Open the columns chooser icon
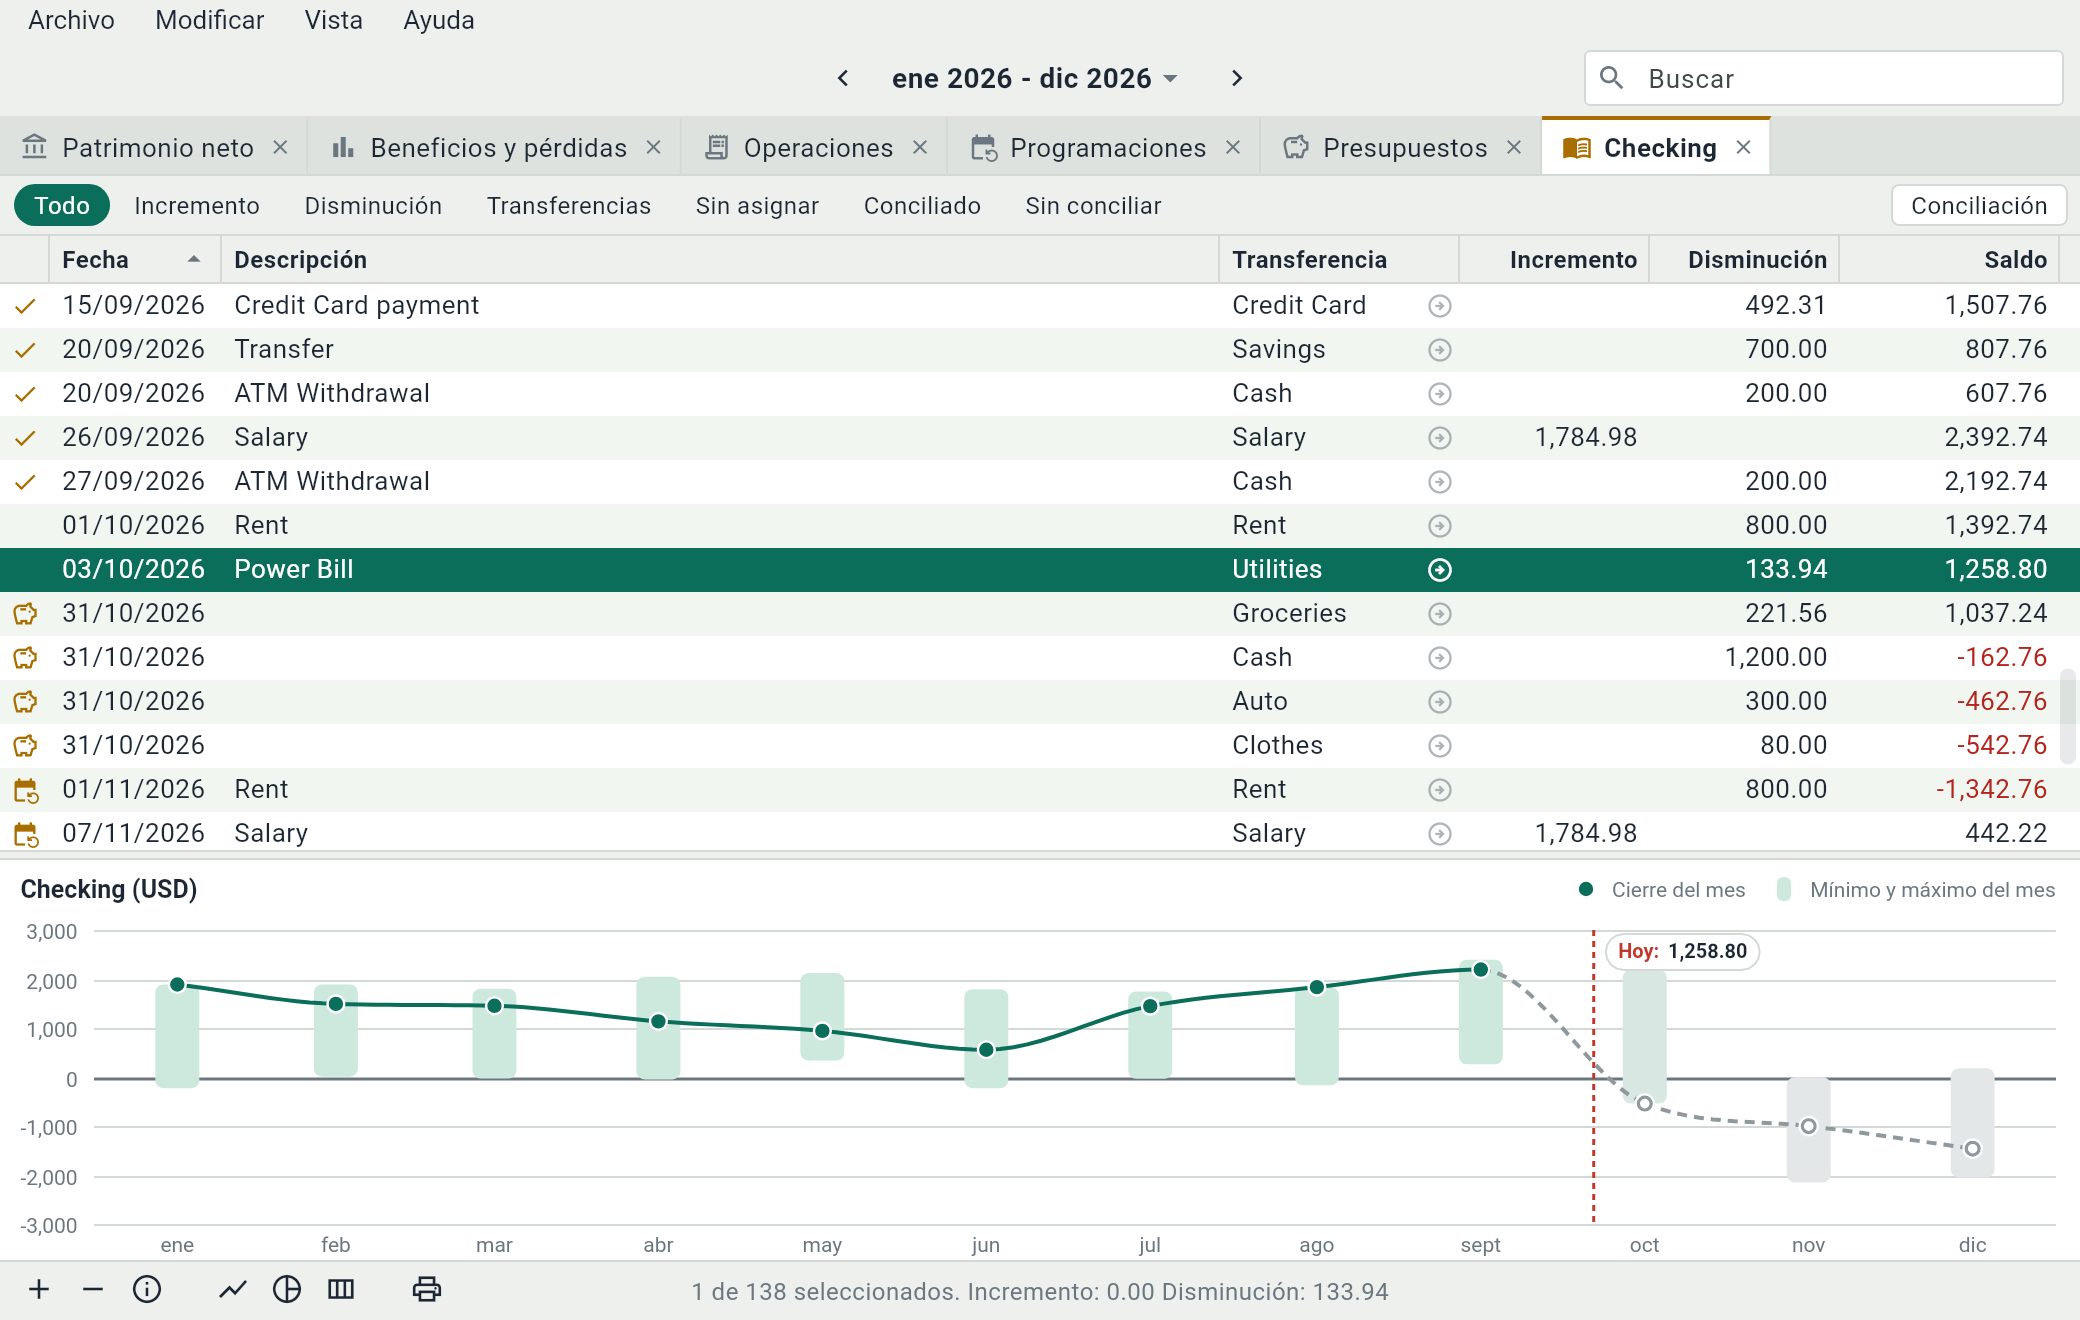 click(341, 1290)
